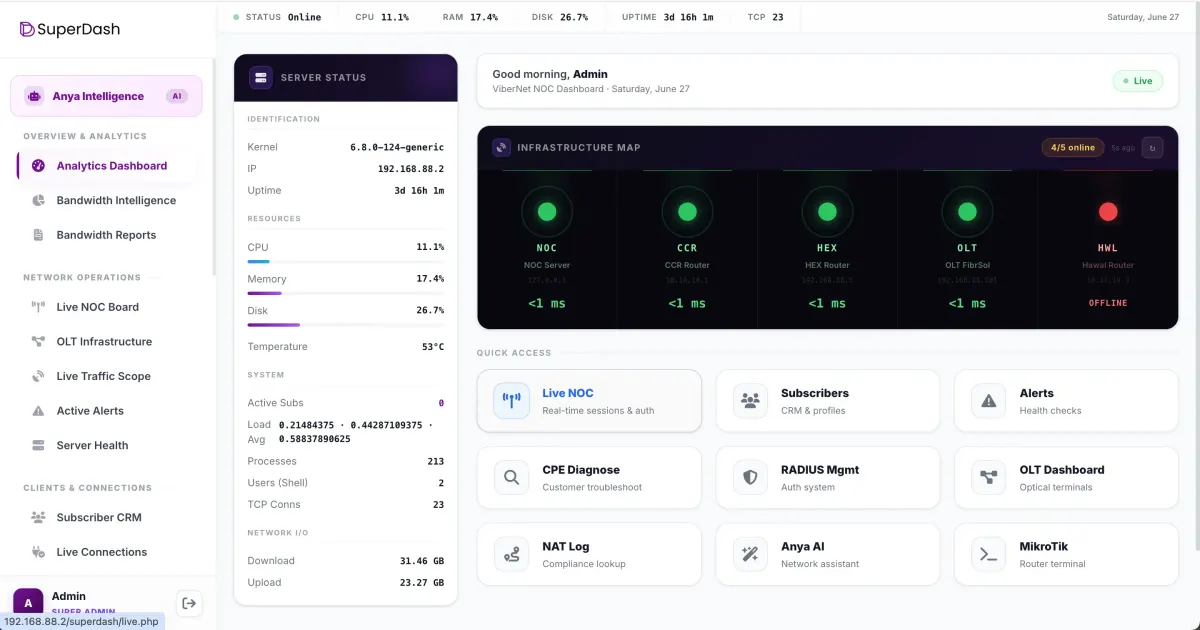Click the Server Status panel header icon
1200x630 pixels.
pos(261,77)
